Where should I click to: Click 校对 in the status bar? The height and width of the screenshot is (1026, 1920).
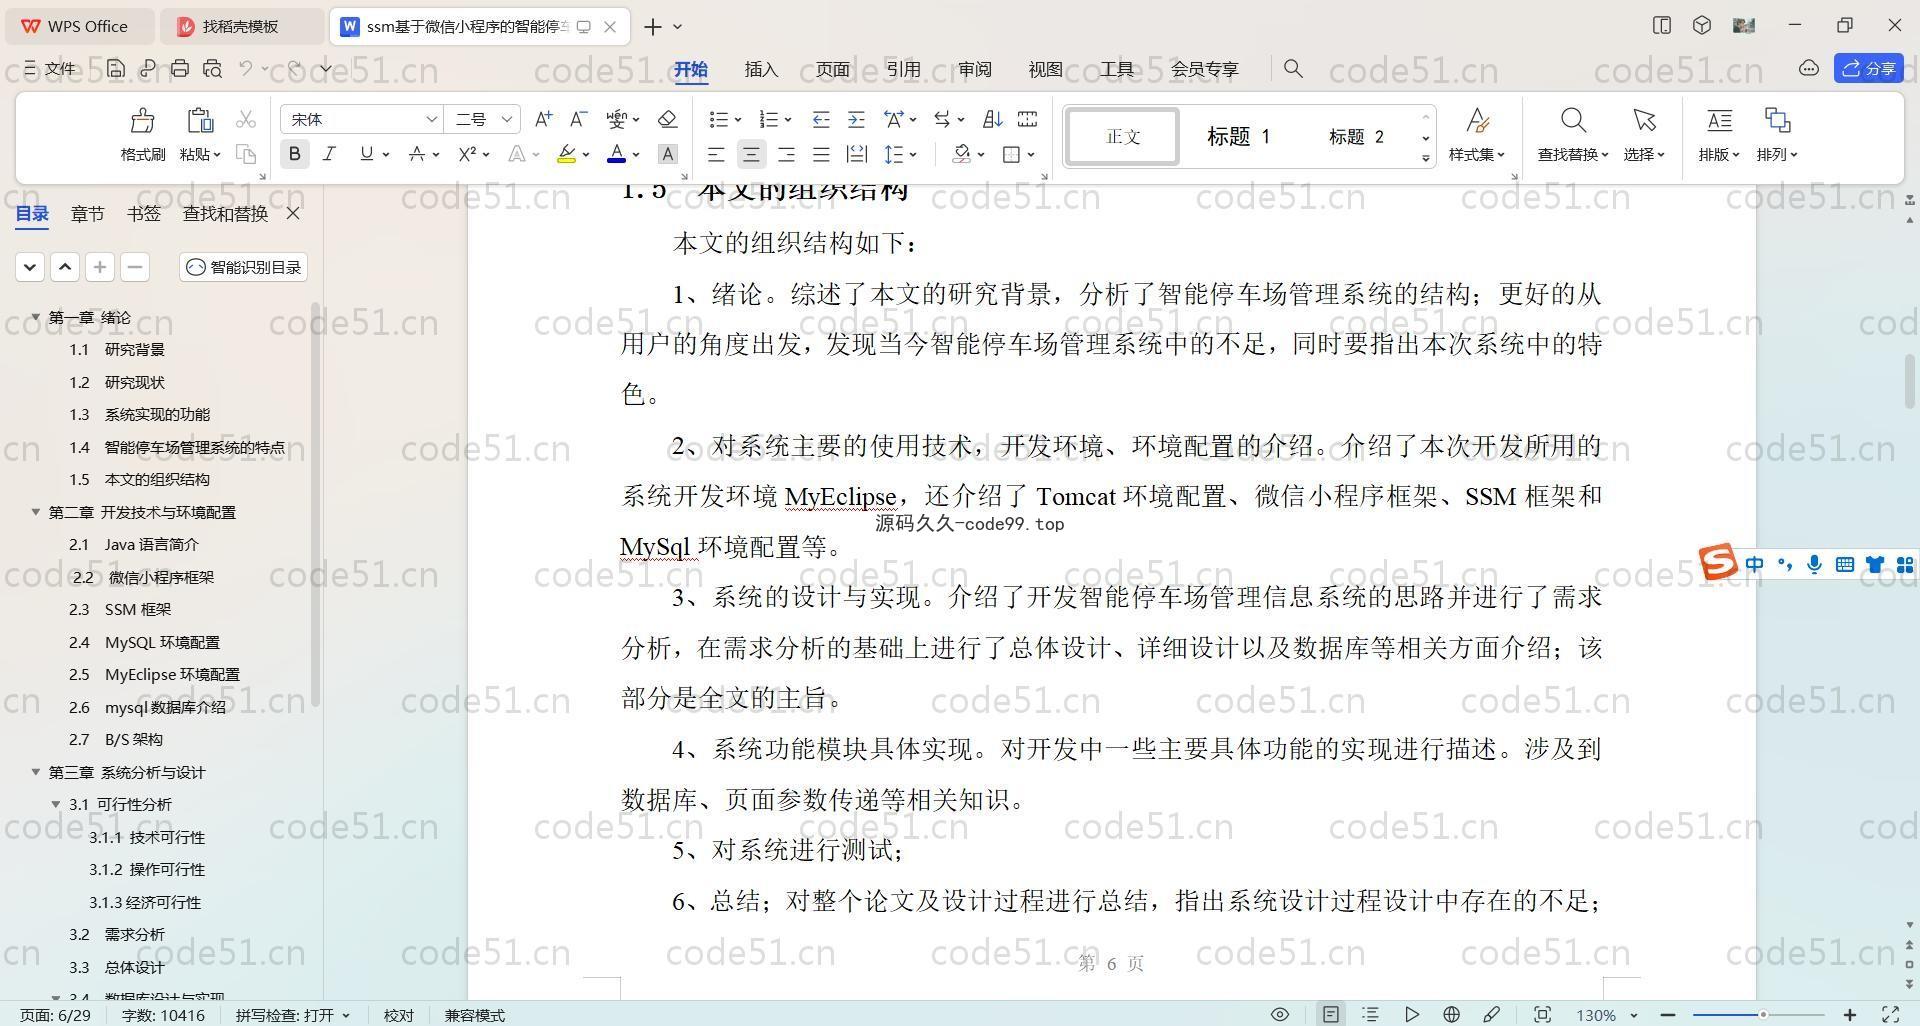pos(398,1015)
